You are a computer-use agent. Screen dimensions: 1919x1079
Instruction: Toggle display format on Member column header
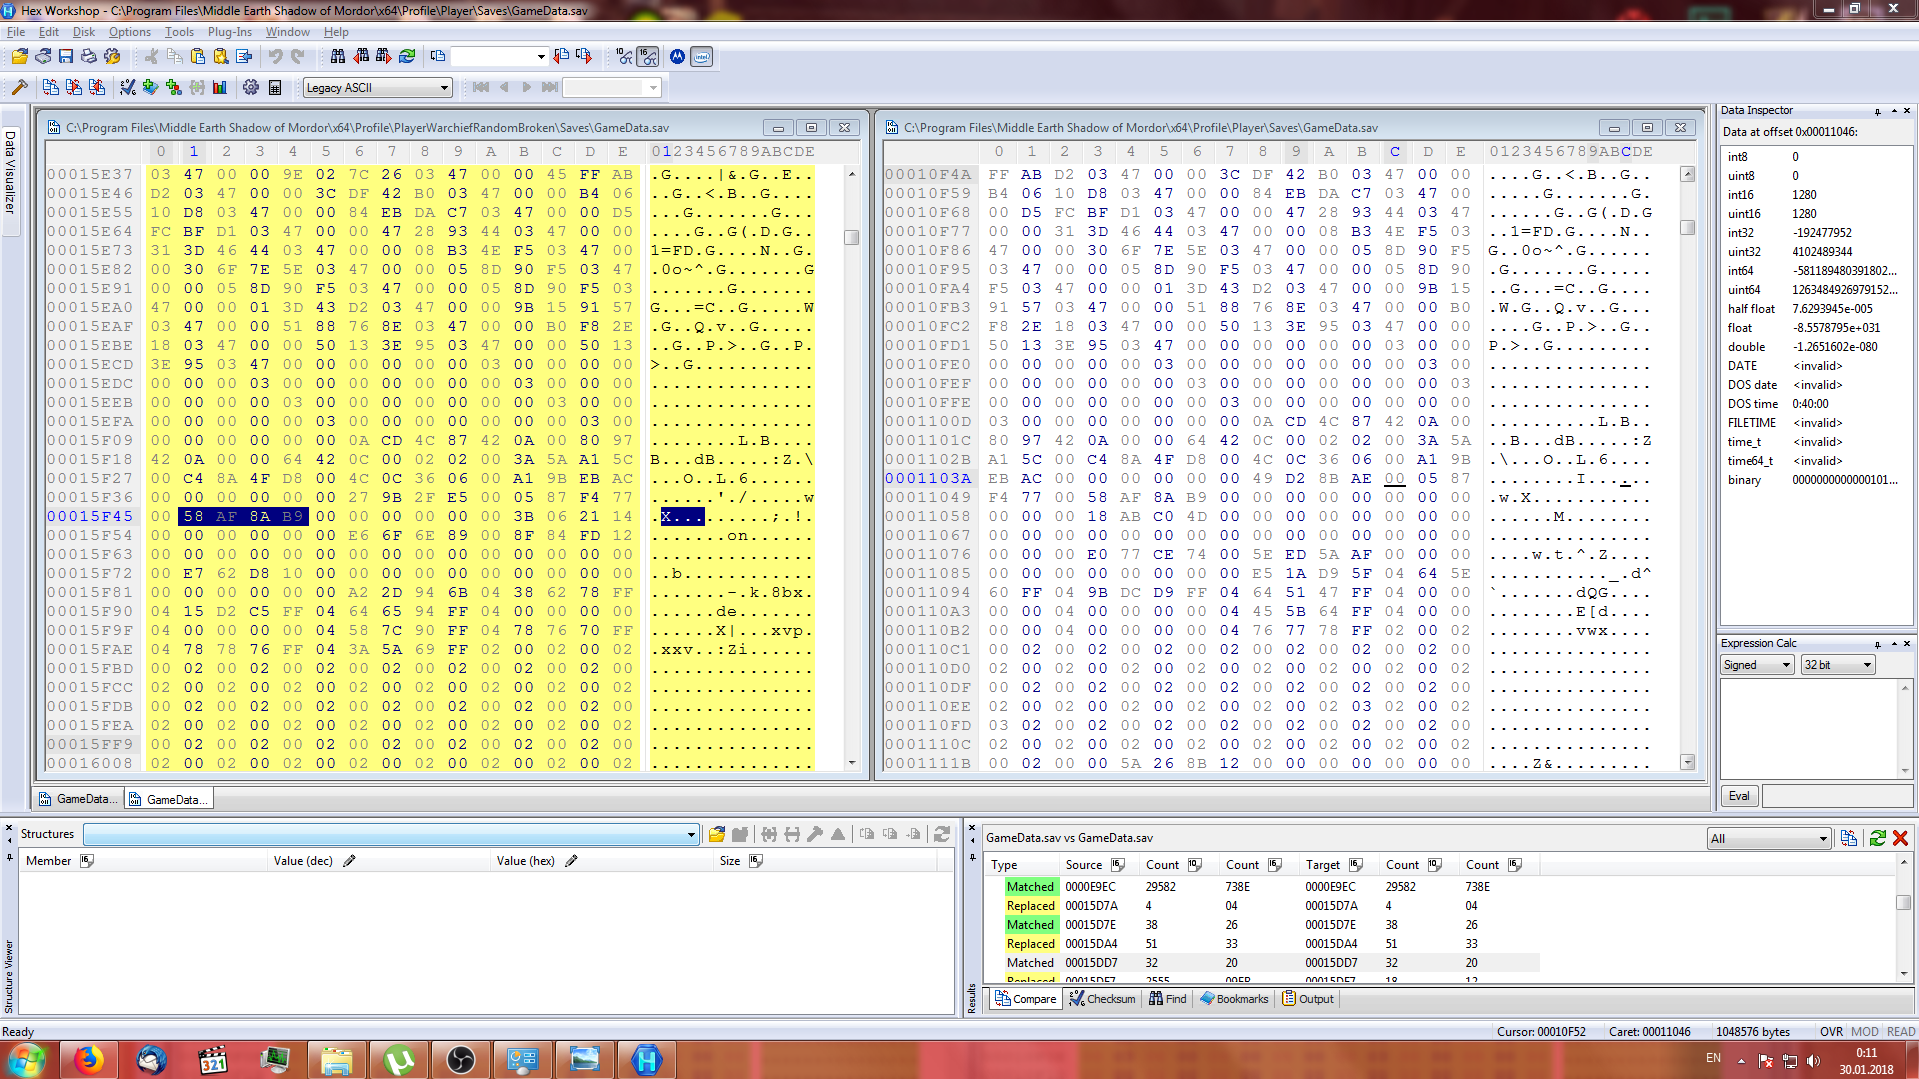pyautogui.click(x=87, y=861)
